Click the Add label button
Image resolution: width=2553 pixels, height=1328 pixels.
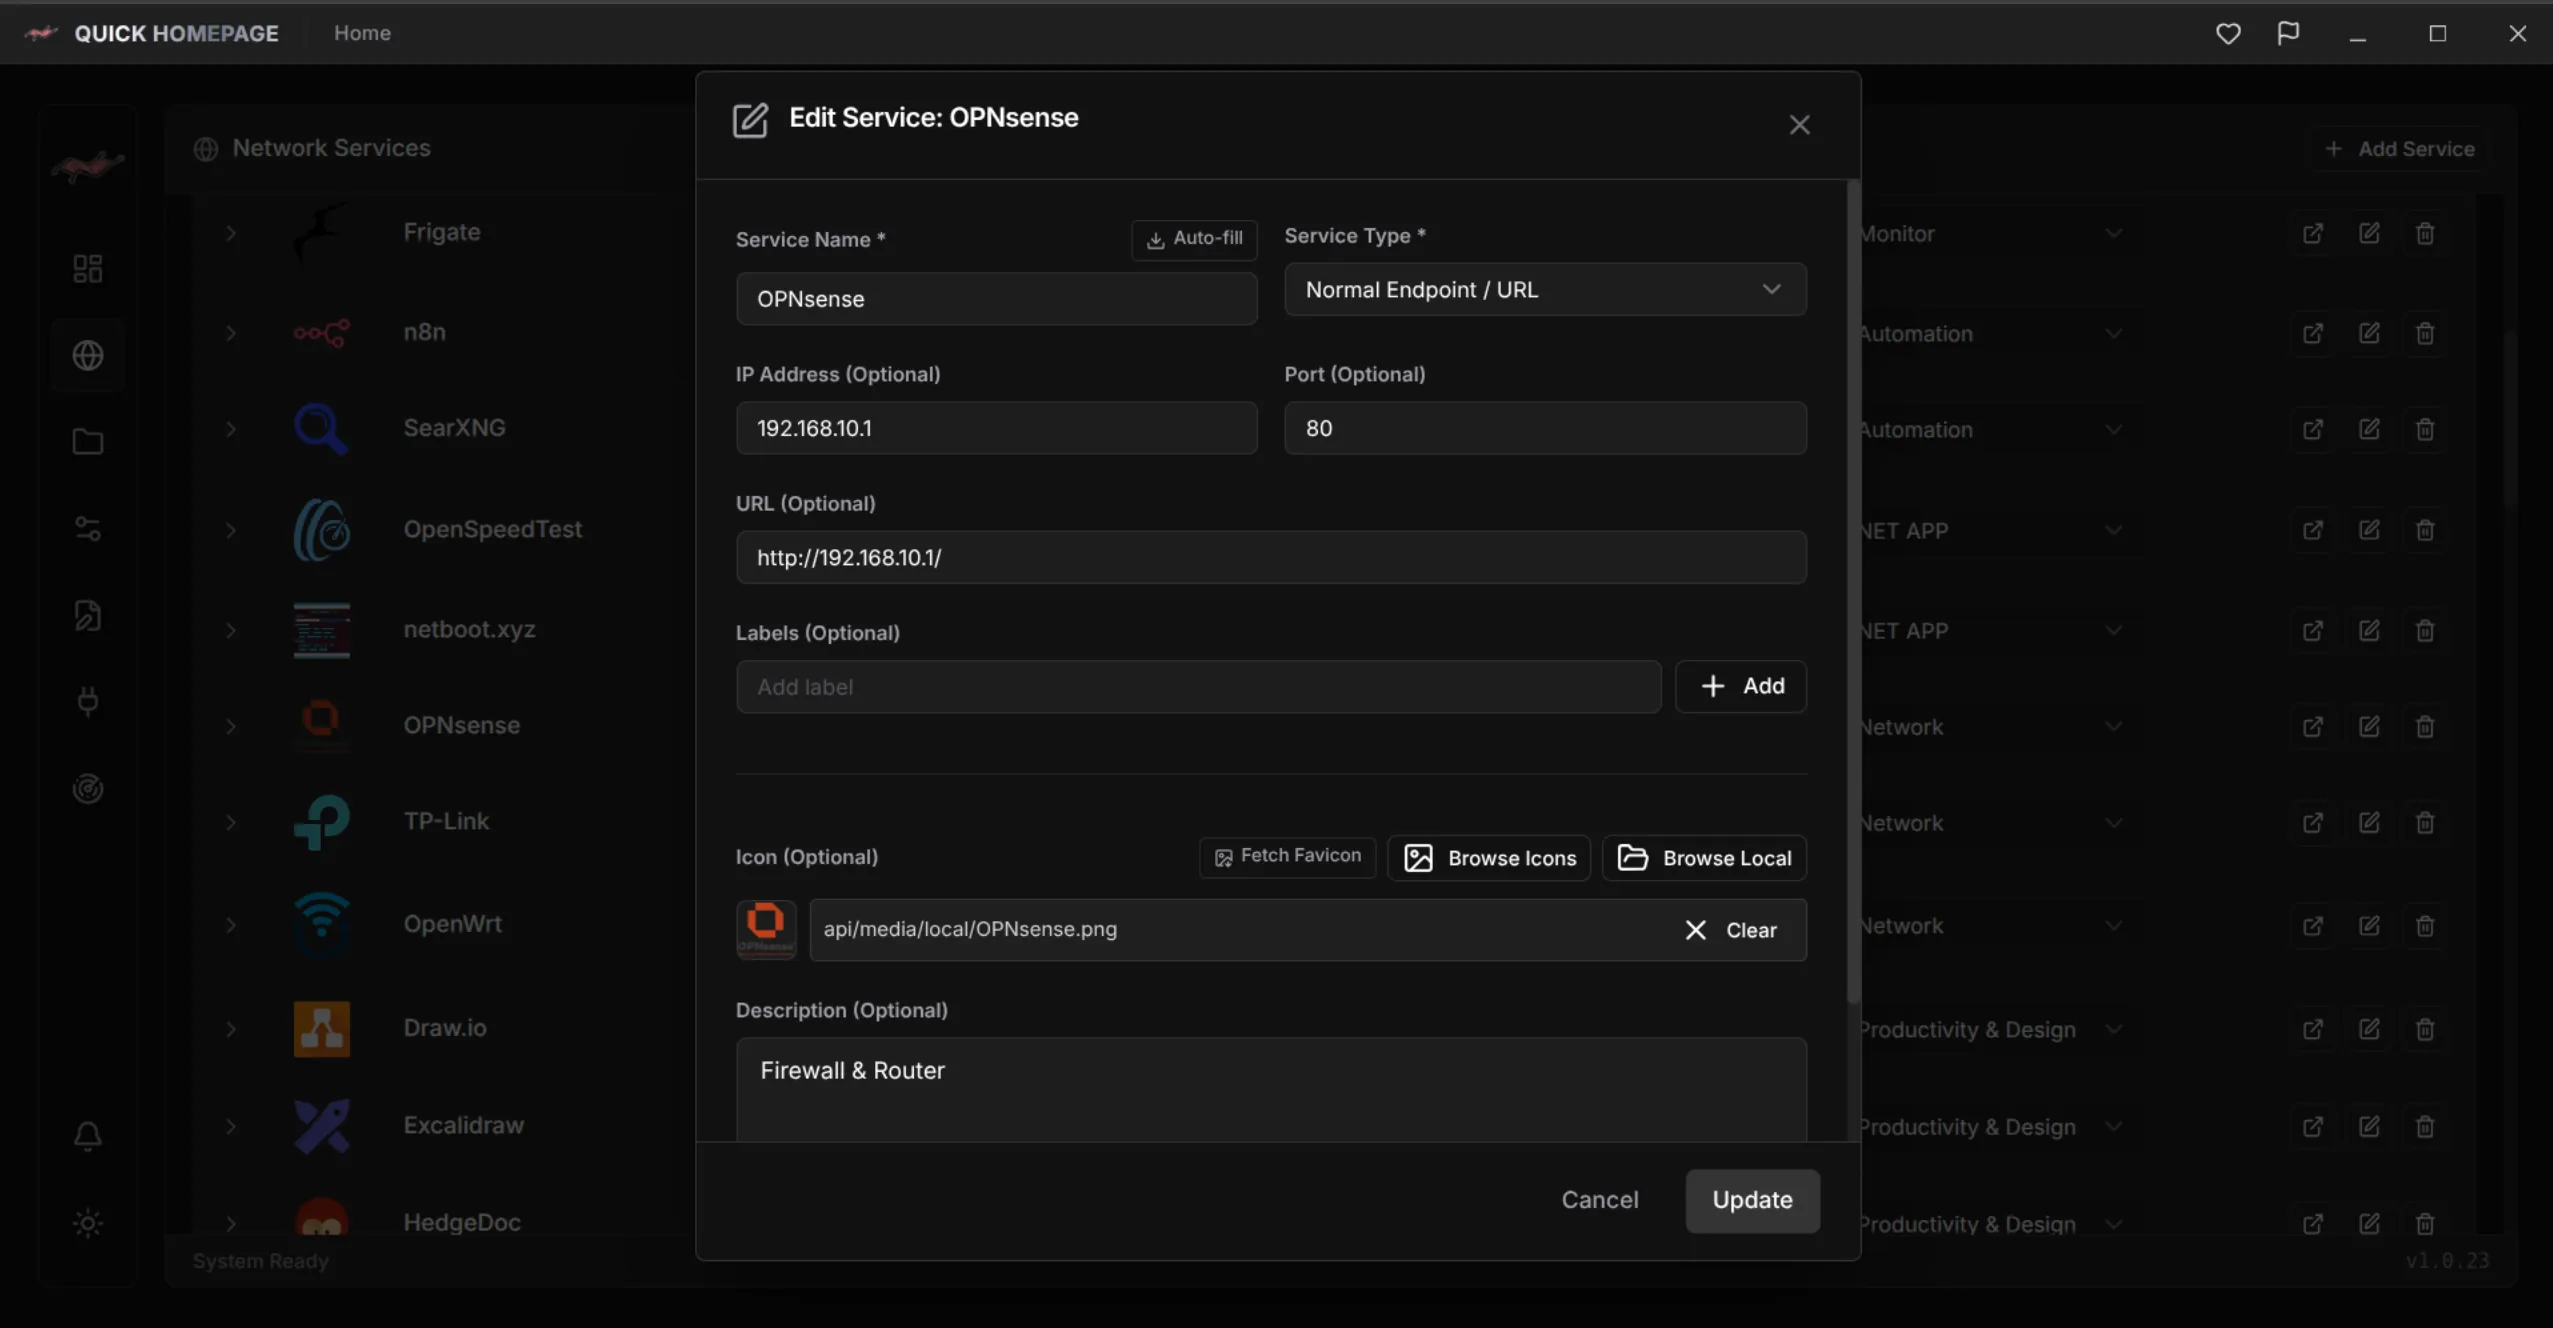tap(1741, 686)
